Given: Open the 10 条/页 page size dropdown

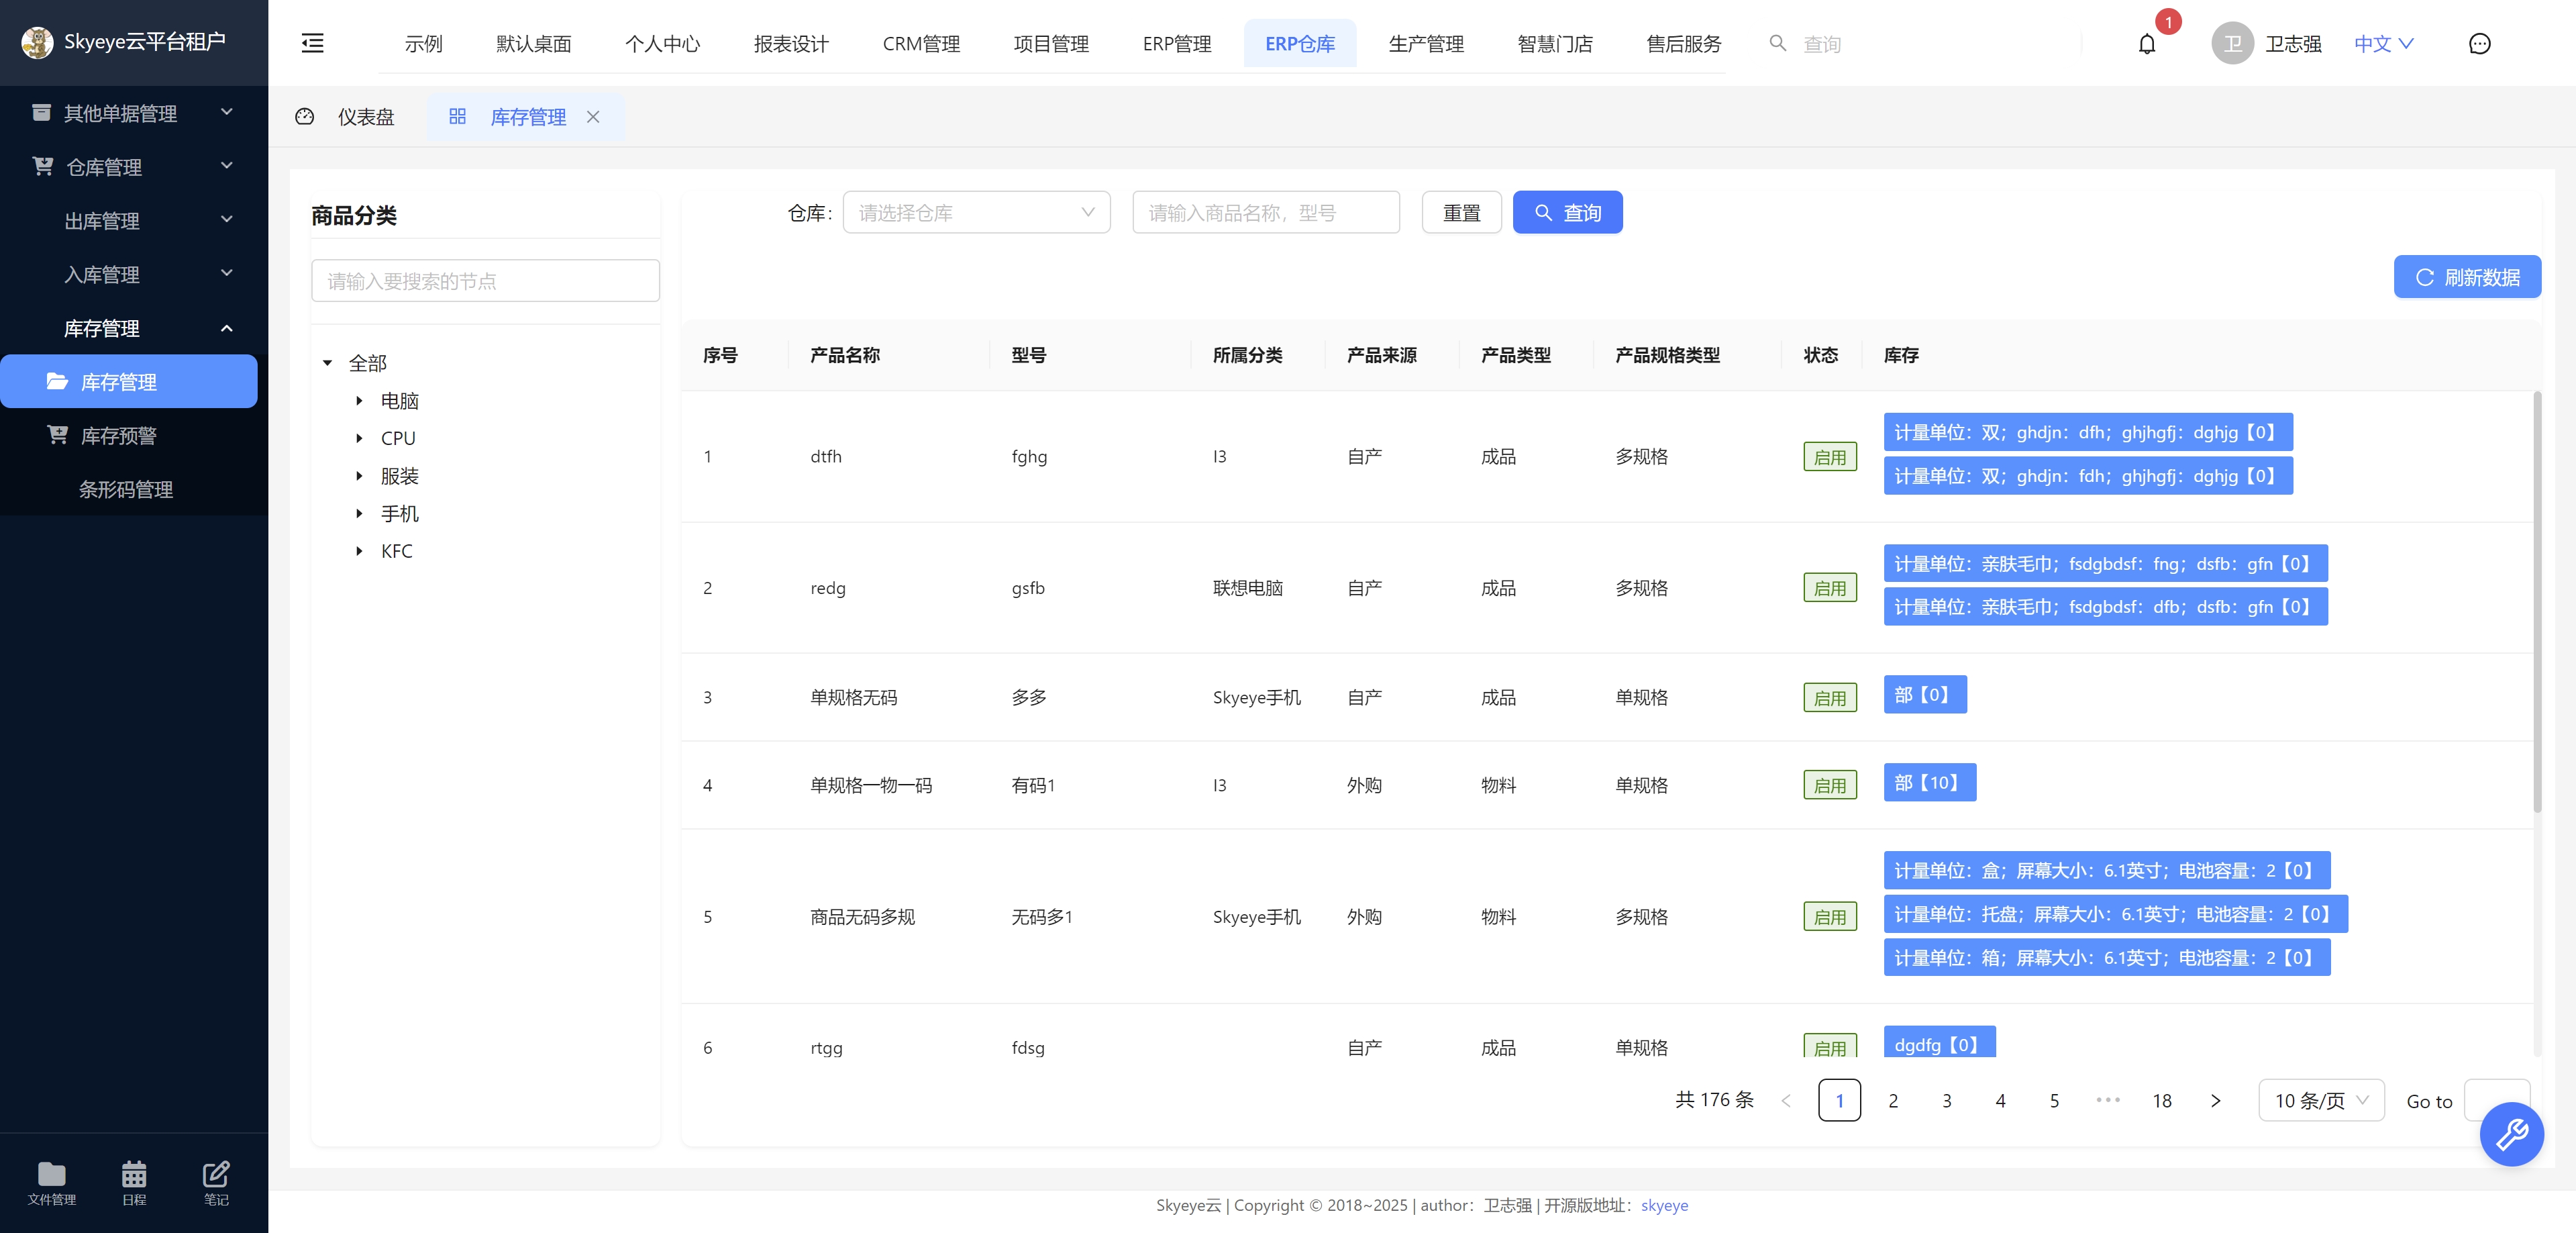Looking at the screenshot, I should click(x=2321, y=1100).
